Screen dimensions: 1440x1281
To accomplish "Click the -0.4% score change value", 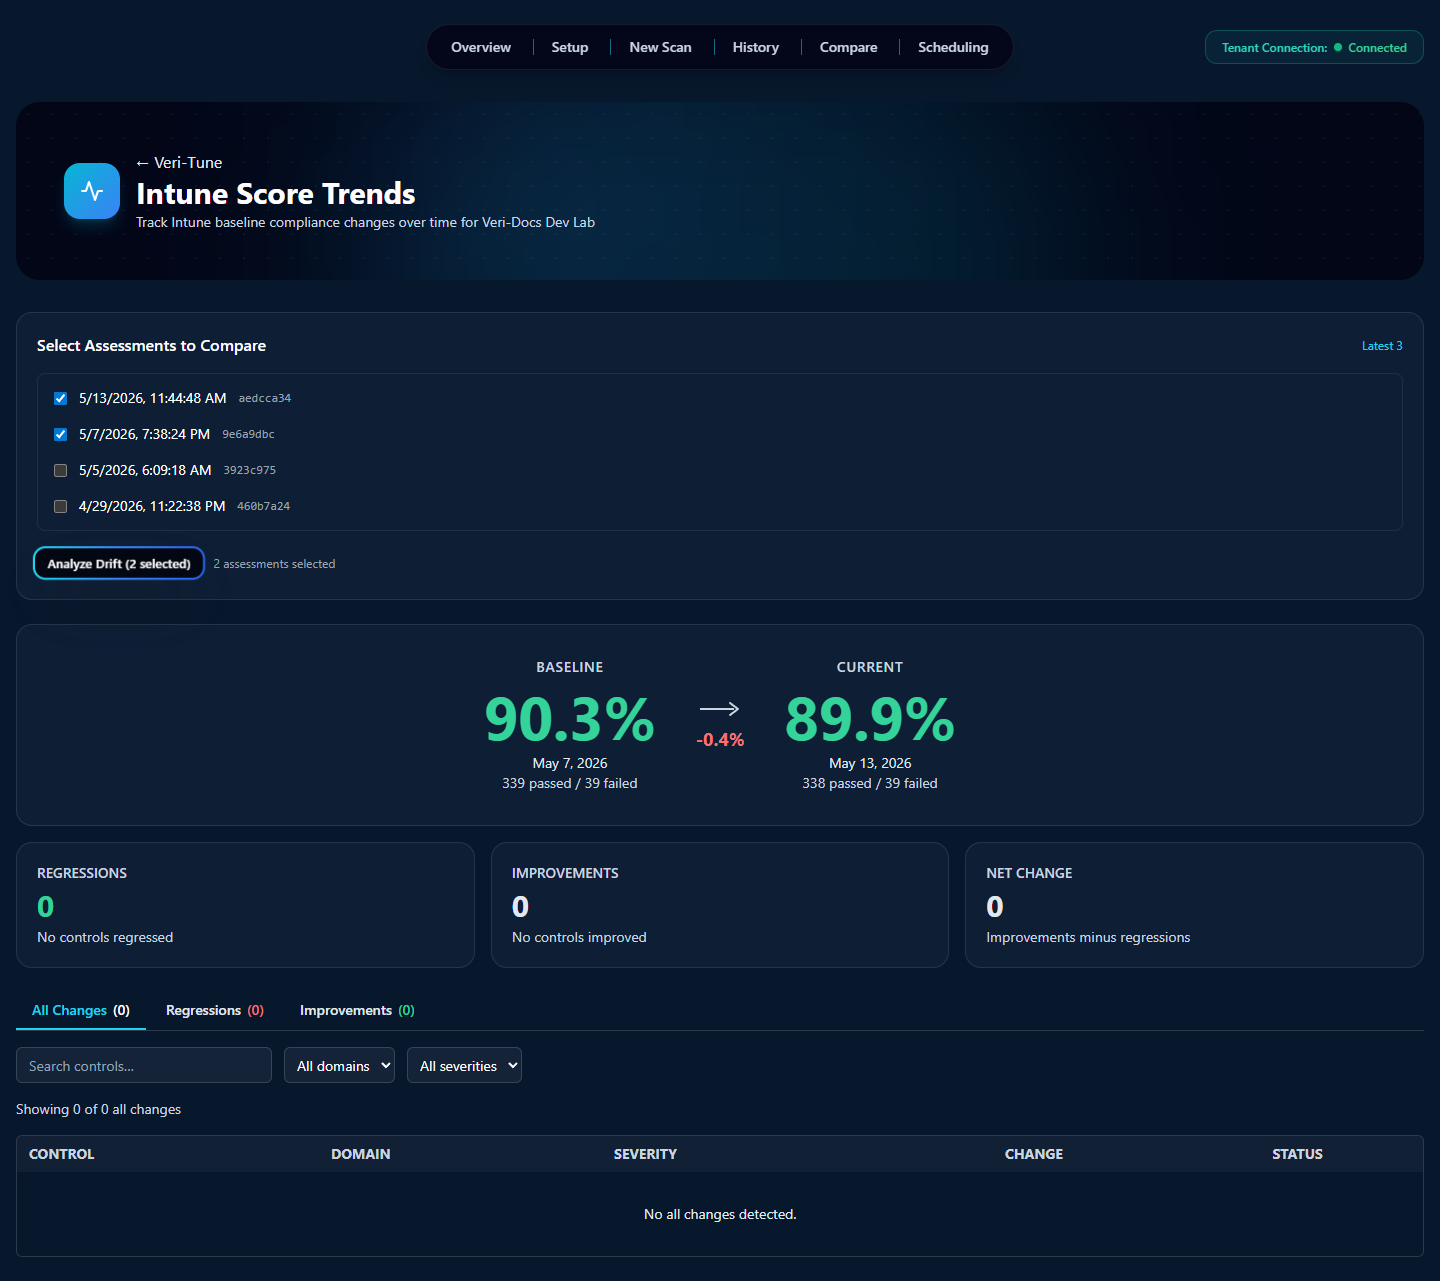I will pyautogui.click(x=720, y=740).
